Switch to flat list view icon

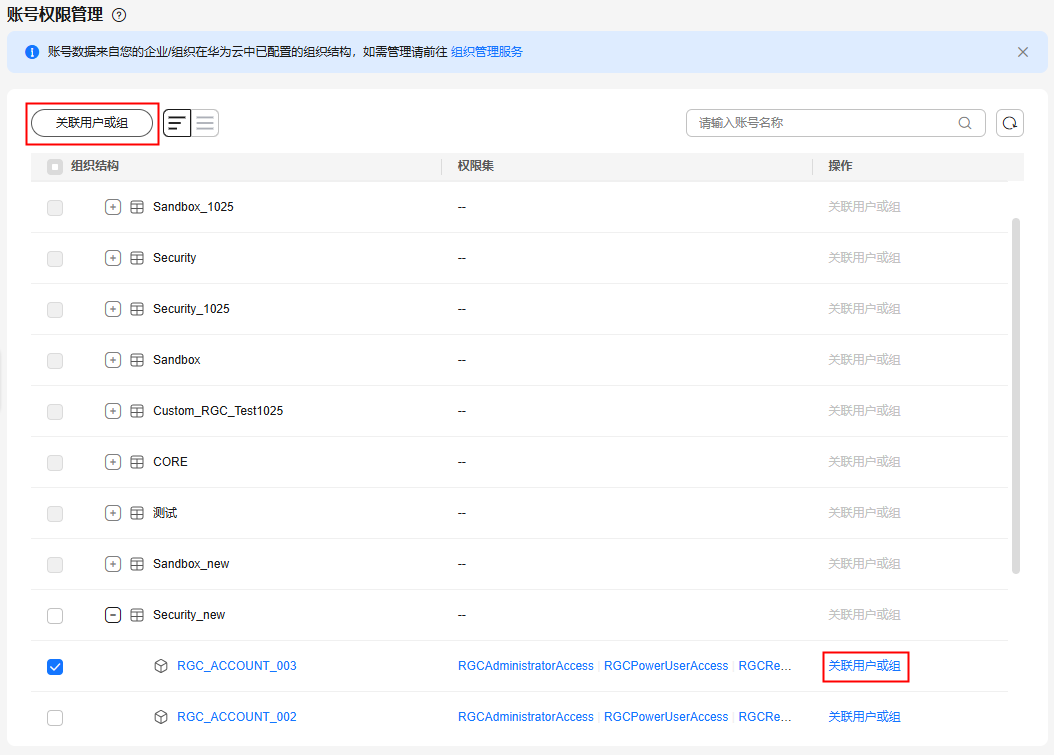pos(205,123)
